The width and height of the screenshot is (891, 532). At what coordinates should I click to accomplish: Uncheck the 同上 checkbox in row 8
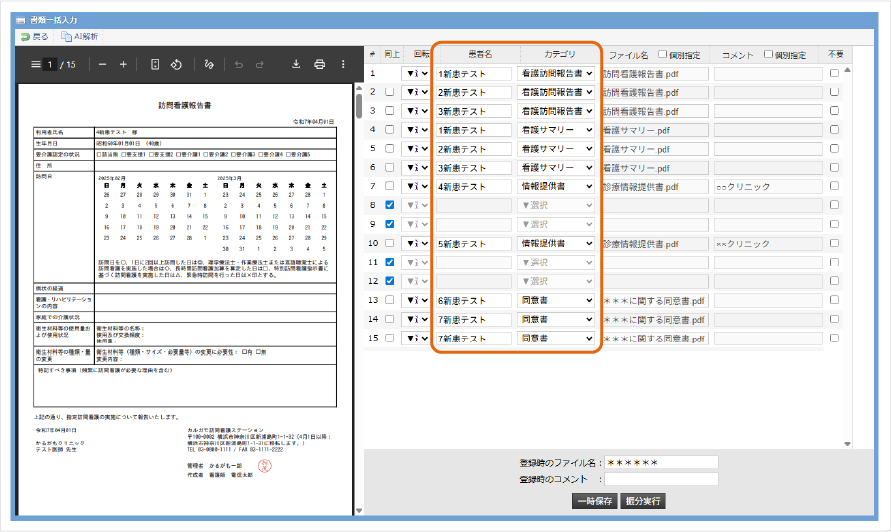tap(389, 205)
